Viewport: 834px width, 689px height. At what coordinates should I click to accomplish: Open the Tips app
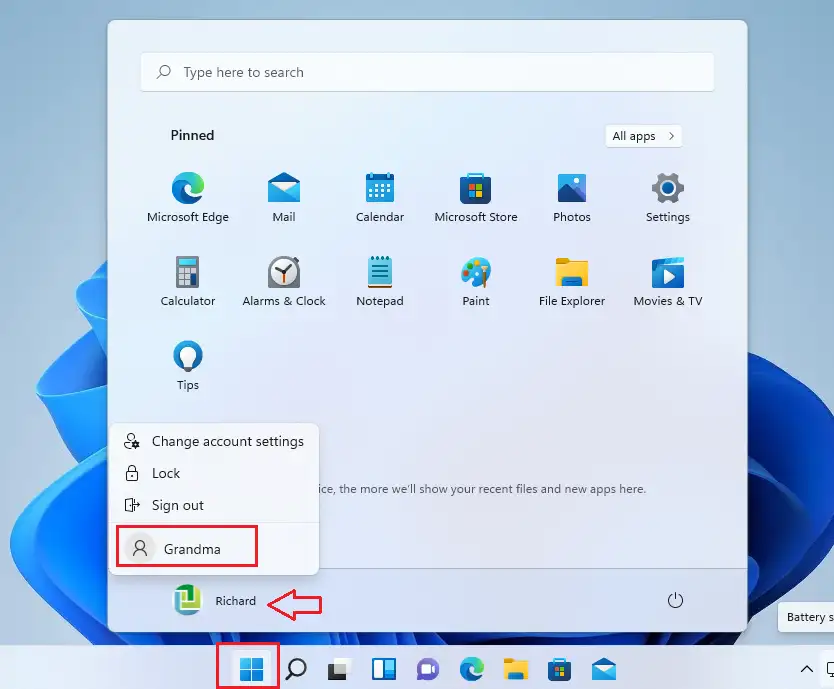(x=188, y=365)
